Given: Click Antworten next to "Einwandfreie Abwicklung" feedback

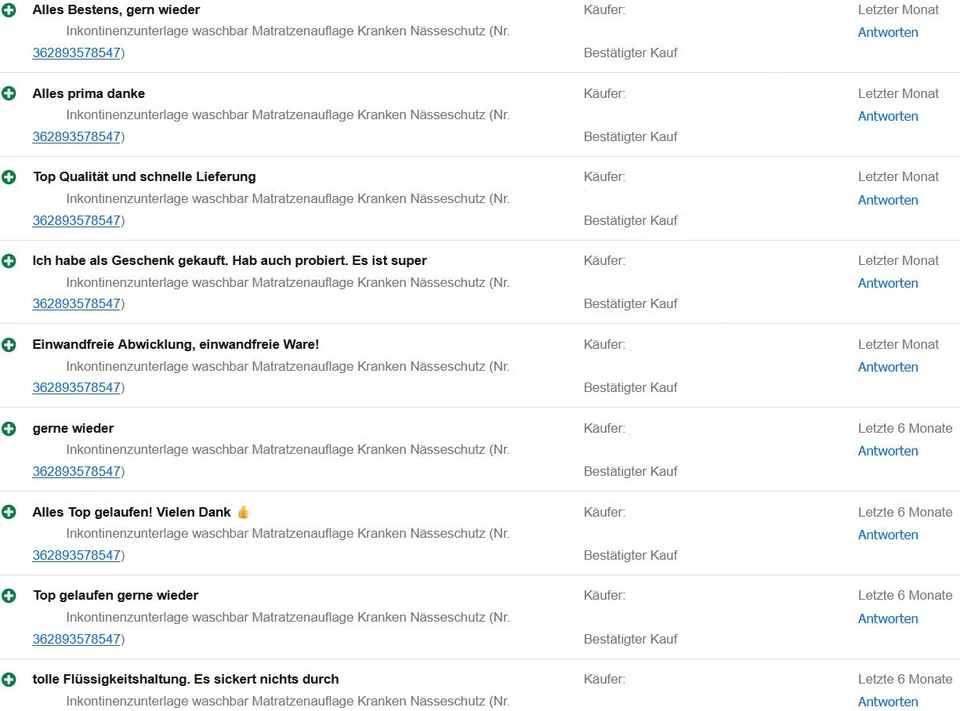Looking at the screenshot, I should point(887,367).
